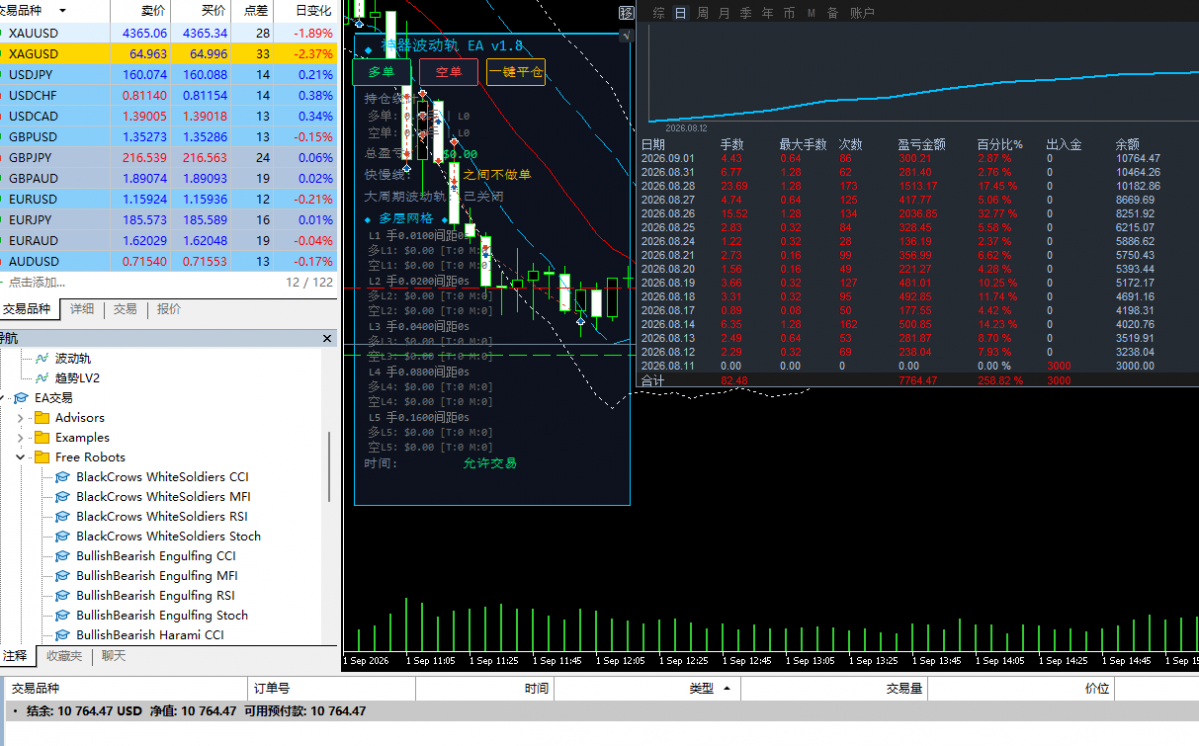Click the 结余 10 764.47 USD balance line
This screenshot has width=1199, height=746.
pyautogui.click(x=196, y=711)
